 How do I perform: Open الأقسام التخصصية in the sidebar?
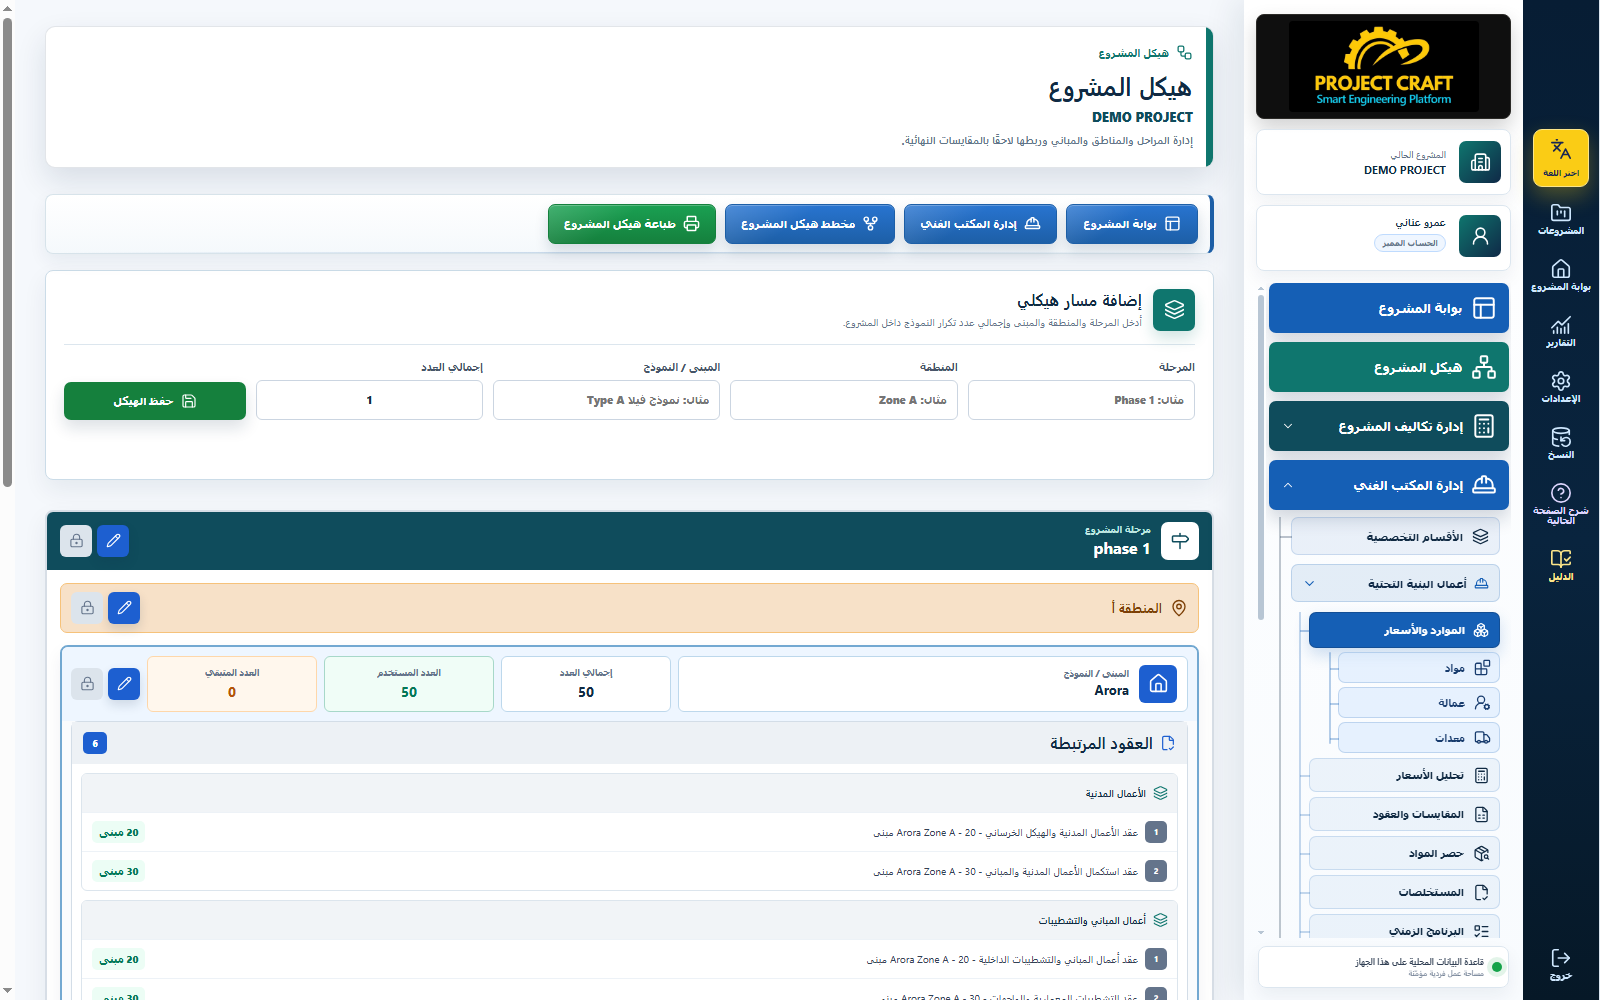tap(1395, 537)
